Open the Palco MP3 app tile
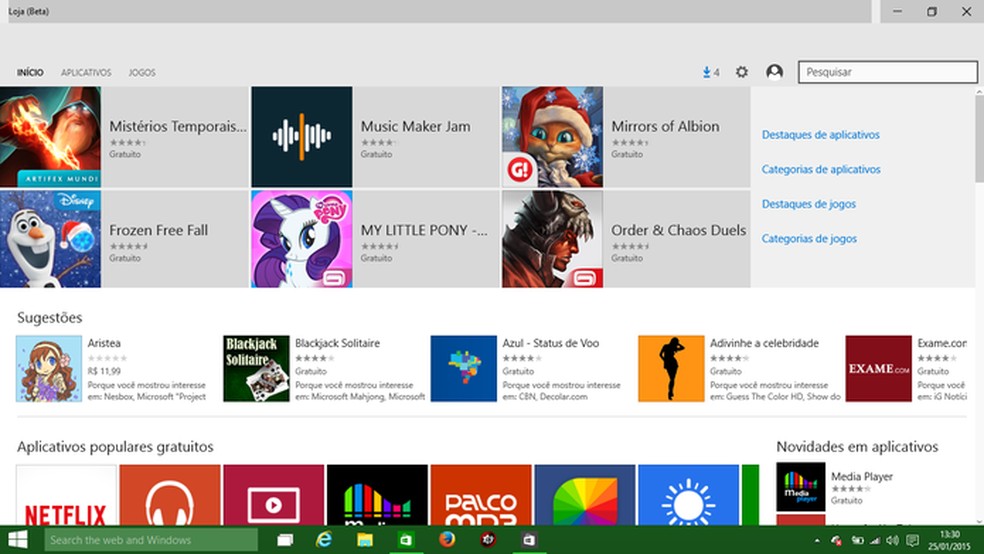Viewport: 984px width, 554px height. coord(481,495)
